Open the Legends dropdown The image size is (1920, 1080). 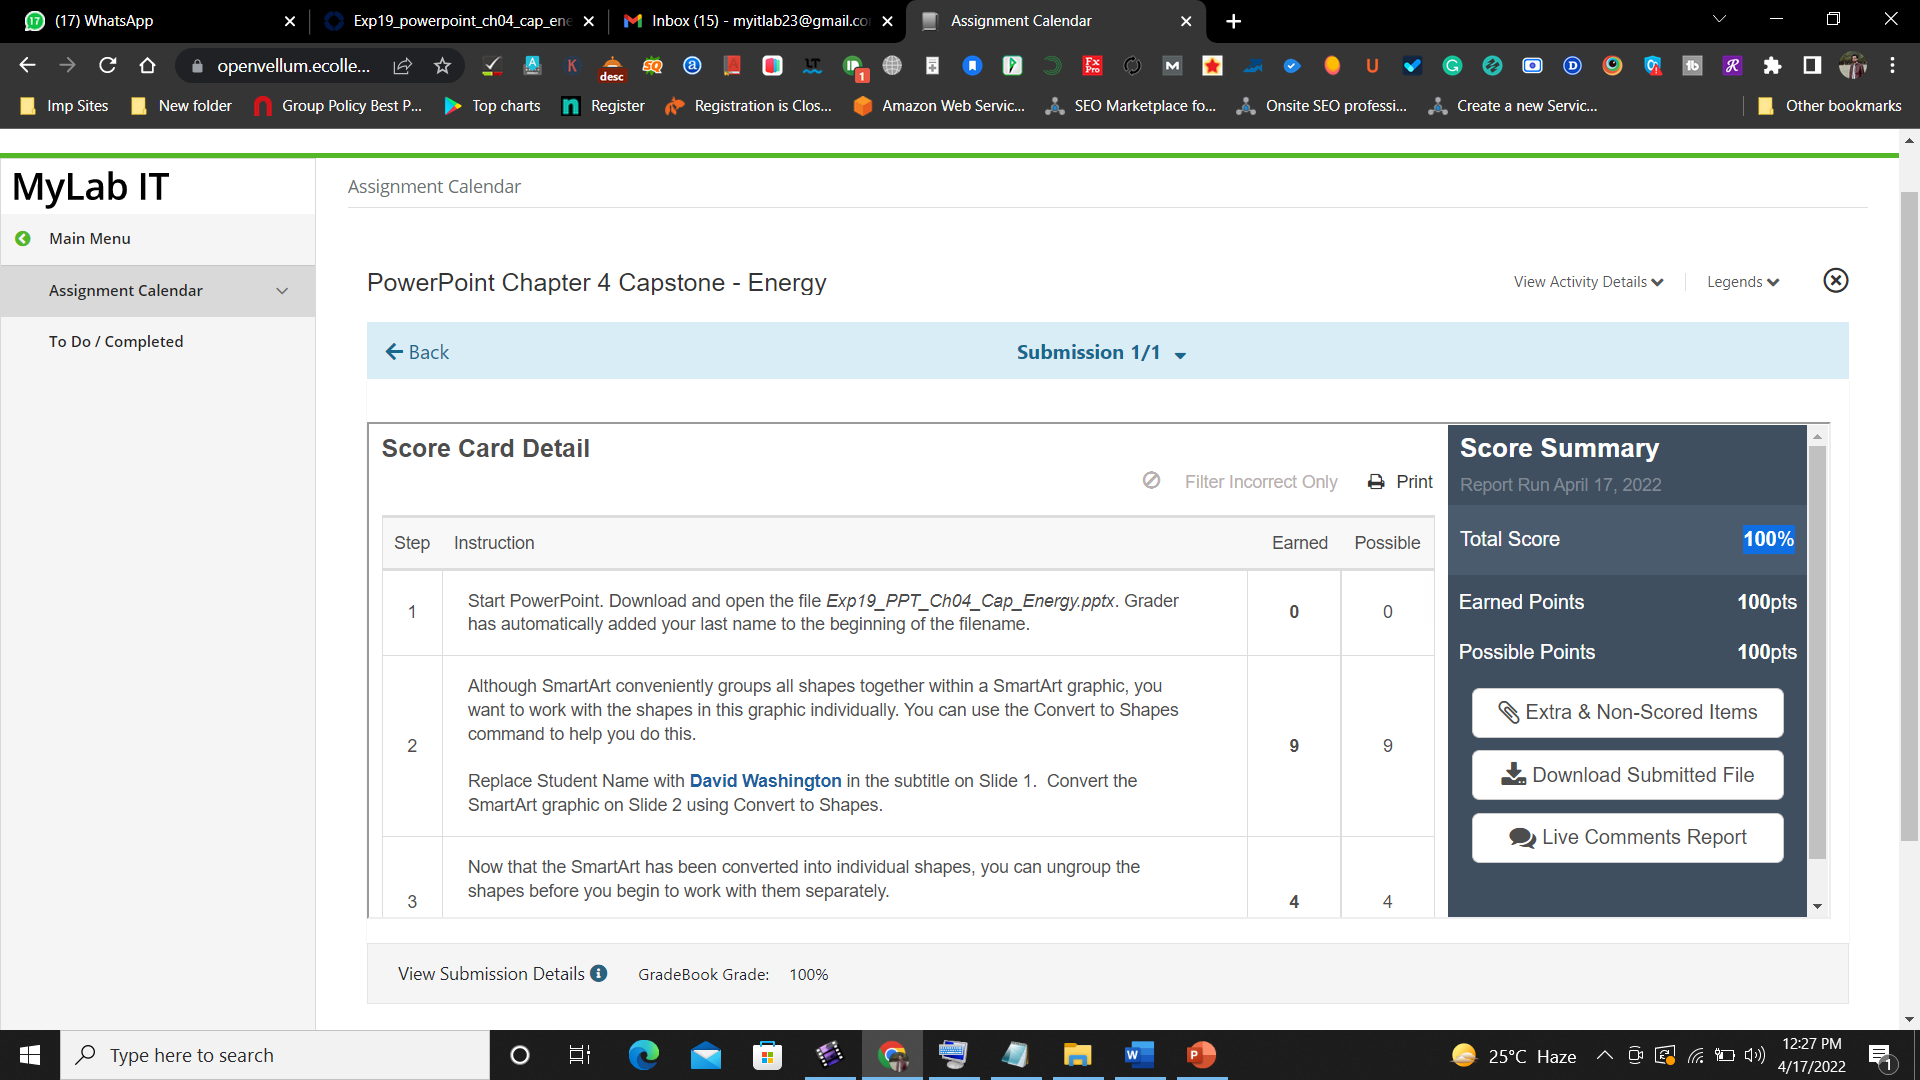point(1743,282)
